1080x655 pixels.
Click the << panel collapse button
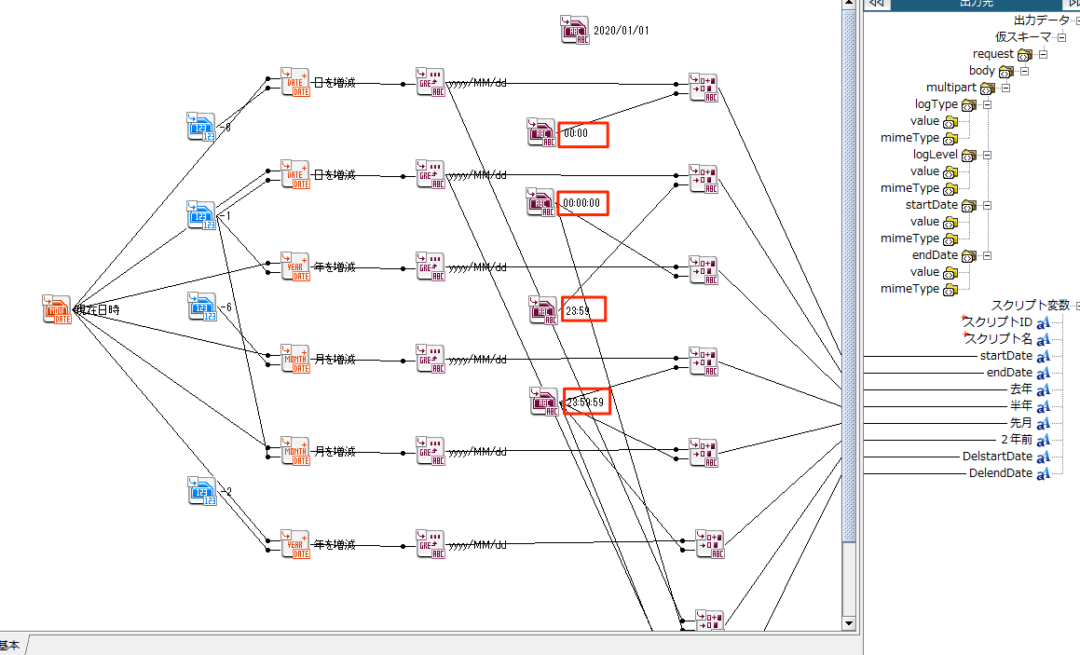point(875,5)
